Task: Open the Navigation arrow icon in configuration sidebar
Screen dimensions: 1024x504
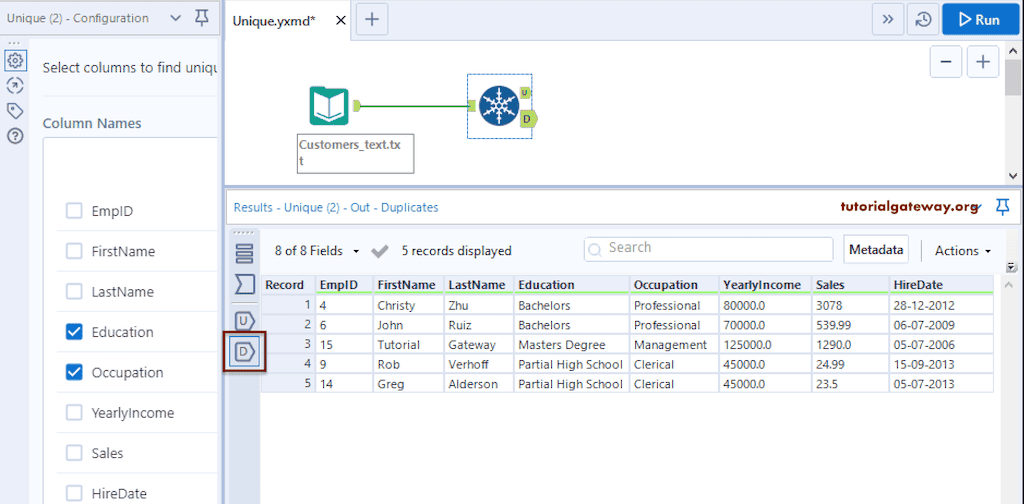Action: pyautogui.click(x=15, y=86)
